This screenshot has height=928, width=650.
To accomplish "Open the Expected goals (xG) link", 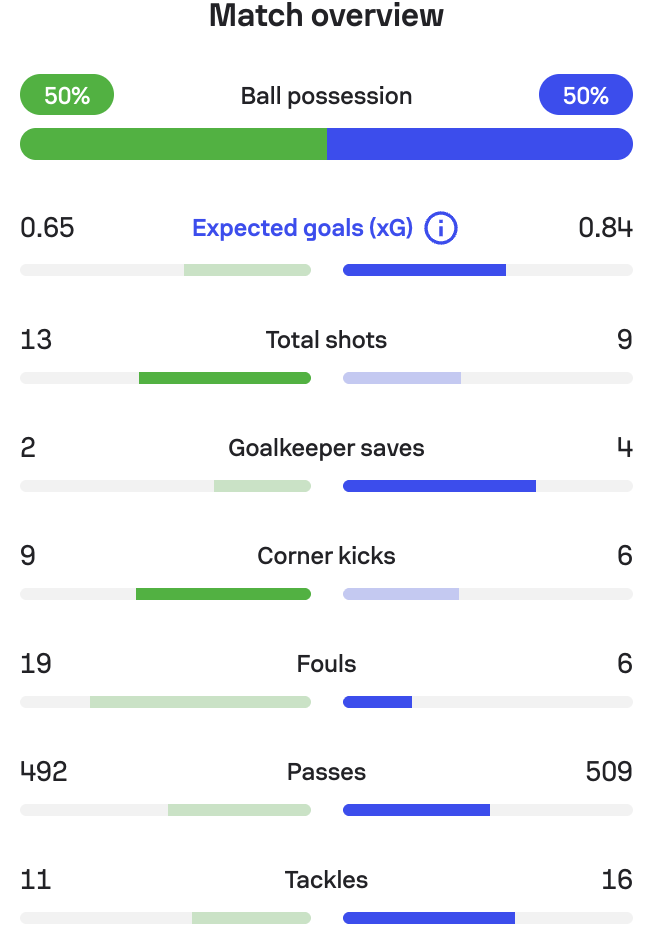I will [302, 228].
